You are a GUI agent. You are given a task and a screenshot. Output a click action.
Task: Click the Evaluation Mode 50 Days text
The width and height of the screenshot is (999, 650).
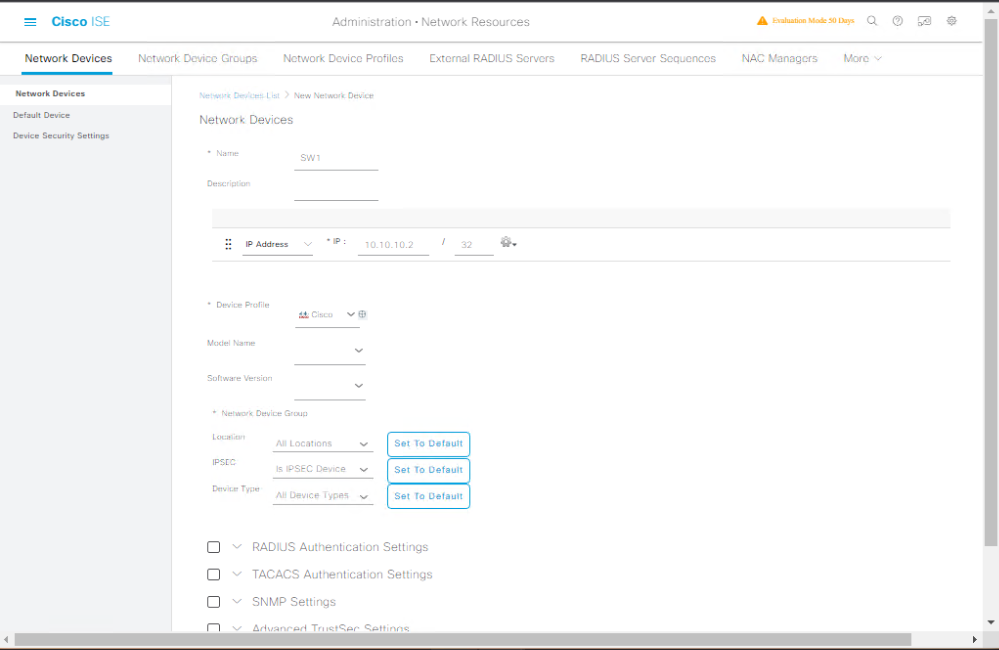coord(813,21)
